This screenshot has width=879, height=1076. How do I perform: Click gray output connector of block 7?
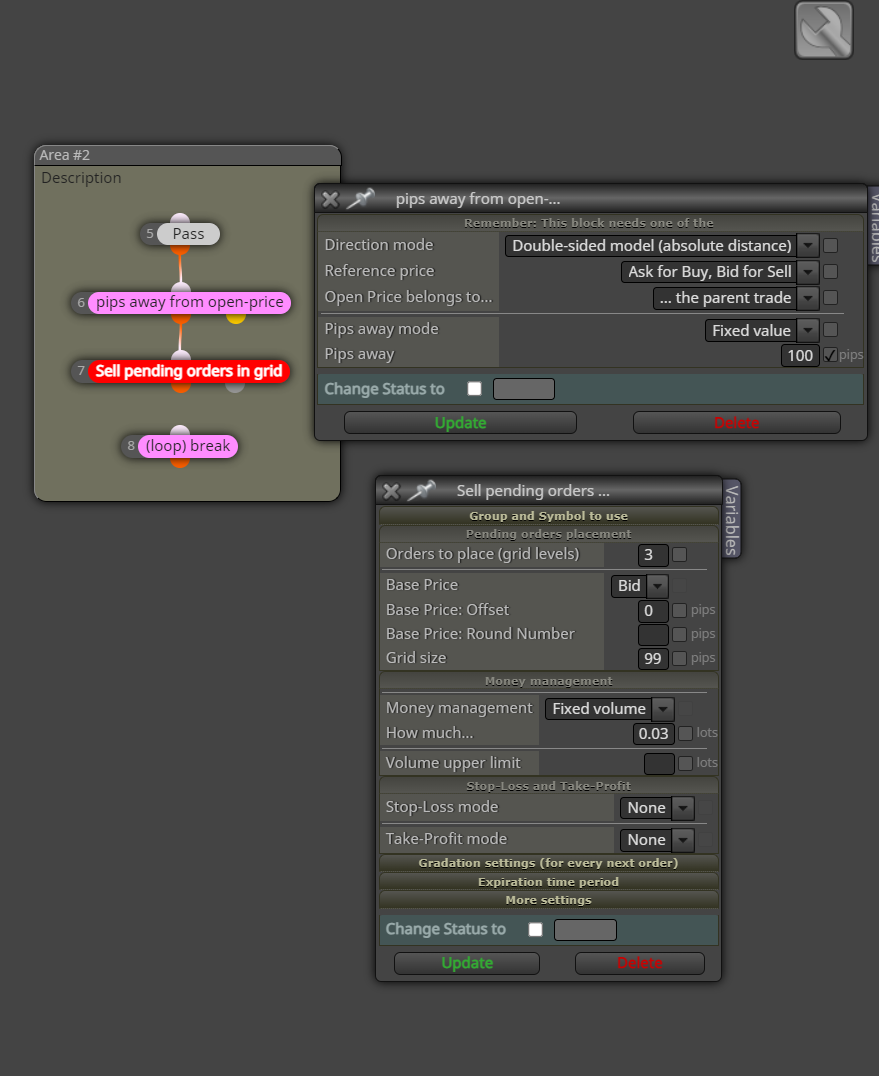(x=235, y=387)
